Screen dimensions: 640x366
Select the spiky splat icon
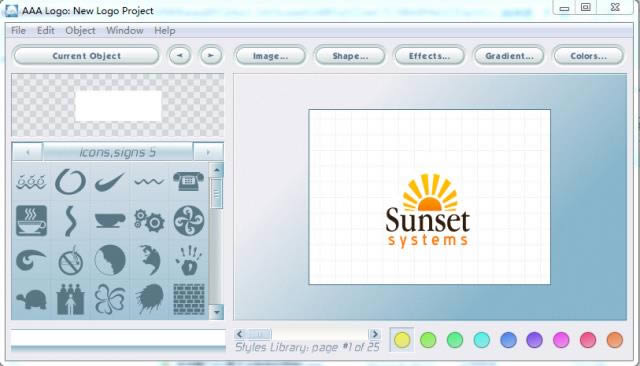pos(149,299)
